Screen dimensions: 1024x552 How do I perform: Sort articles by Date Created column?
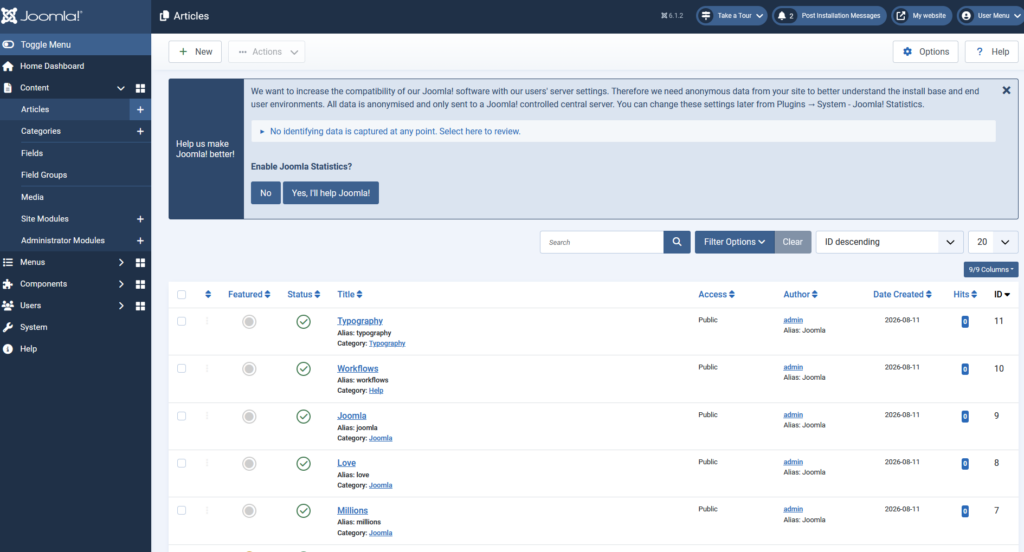click(903, 295)
